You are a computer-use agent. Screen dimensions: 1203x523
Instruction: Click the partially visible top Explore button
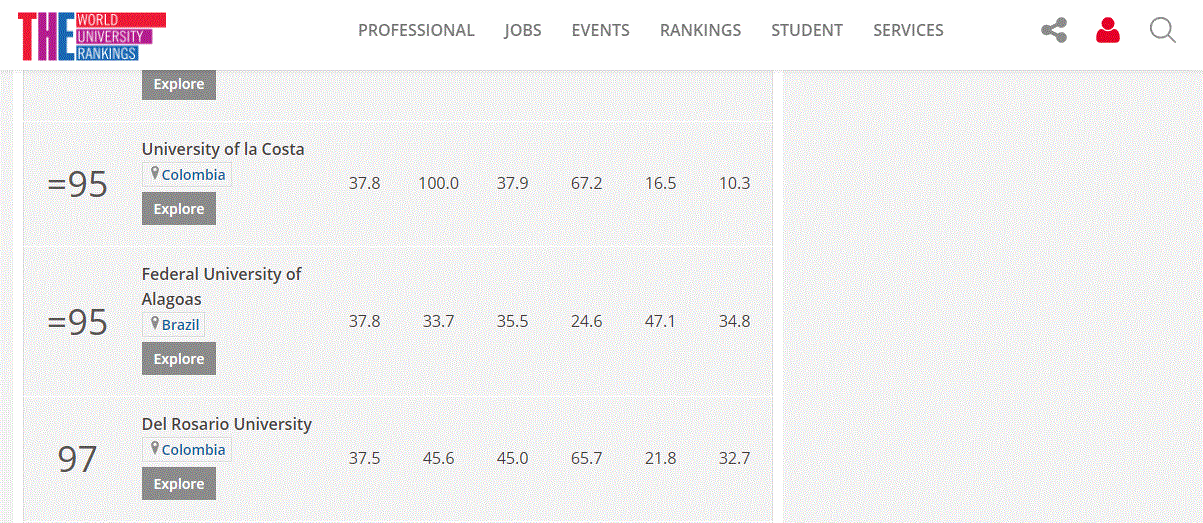point(179,85)
